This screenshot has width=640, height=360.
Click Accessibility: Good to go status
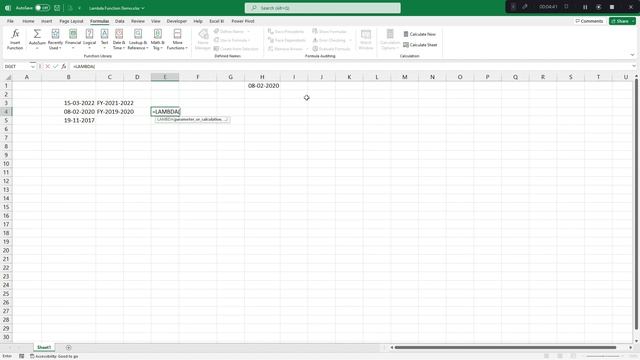[54, 356]
